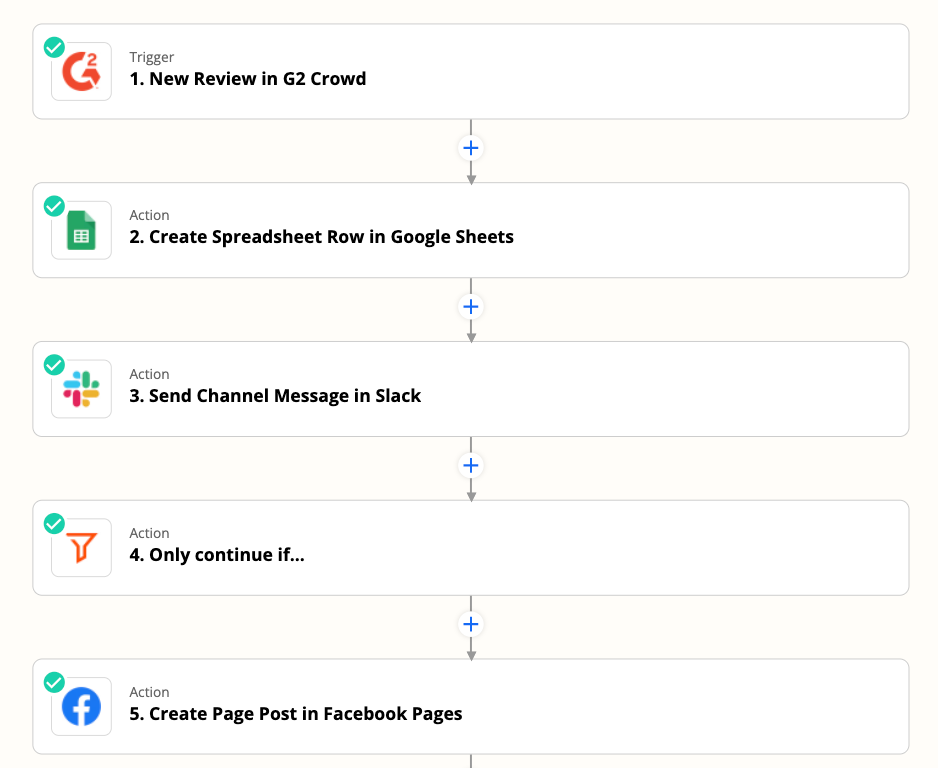Click green checkmark on Slack step

54,364
